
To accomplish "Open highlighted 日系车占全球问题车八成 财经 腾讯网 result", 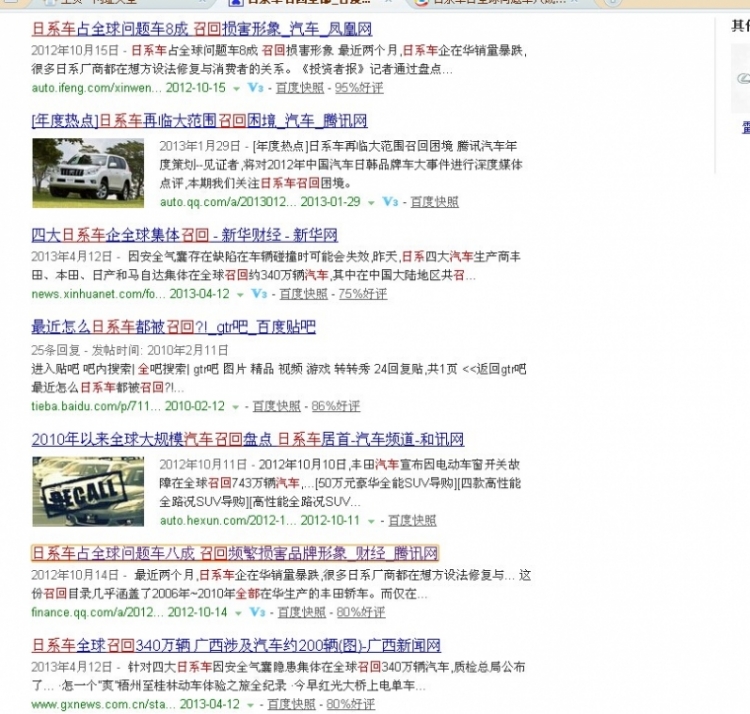I will (x=235, y=553).
